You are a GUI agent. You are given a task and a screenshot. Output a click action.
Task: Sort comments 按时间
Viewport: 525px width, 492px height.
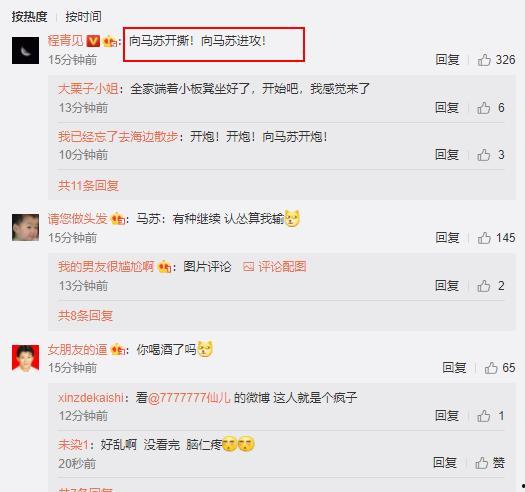tap(83, 16)
